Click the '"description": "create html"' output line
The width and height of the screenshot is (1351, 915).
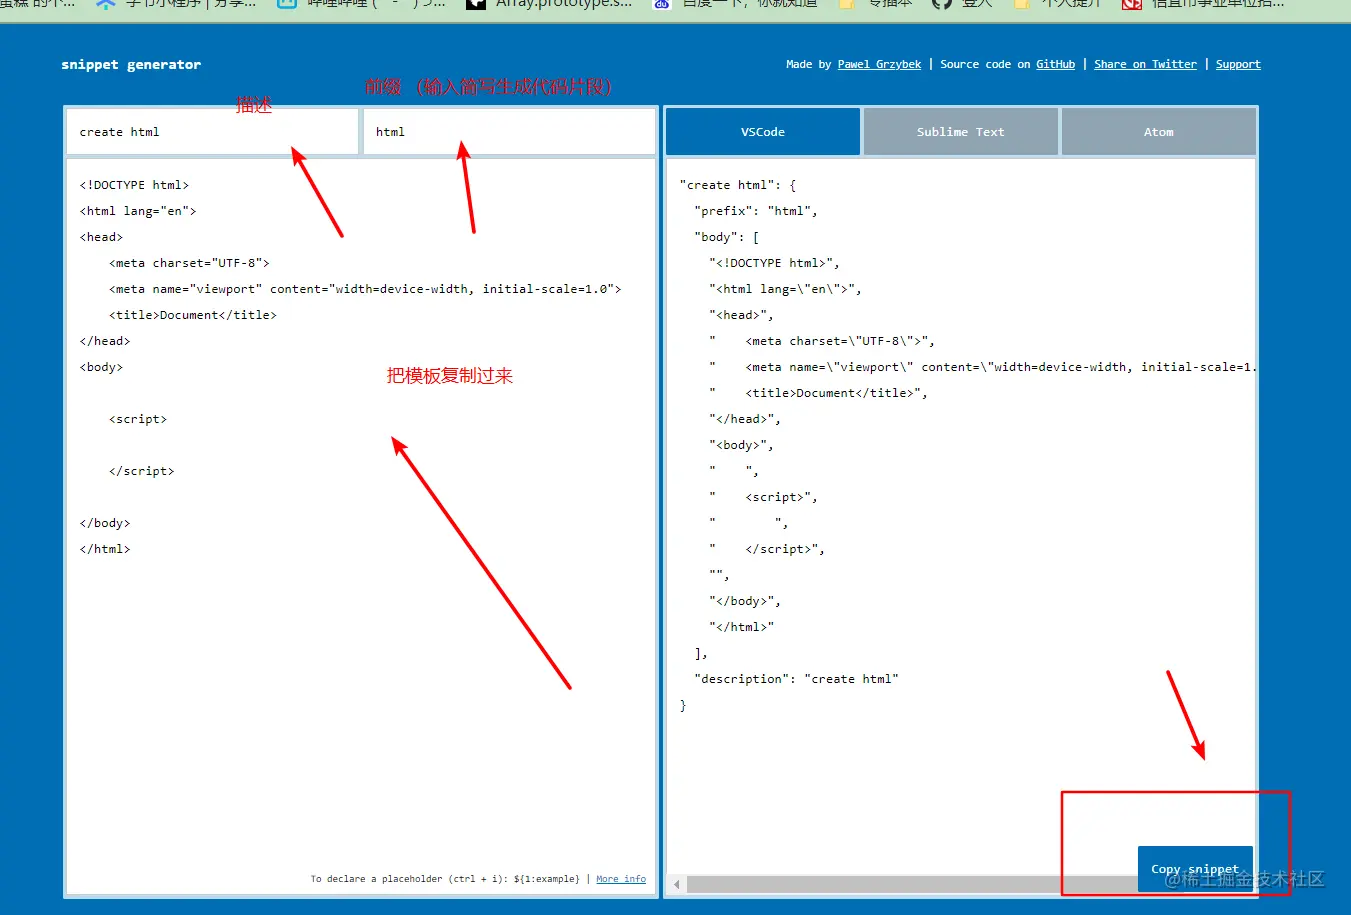point(796,679)
